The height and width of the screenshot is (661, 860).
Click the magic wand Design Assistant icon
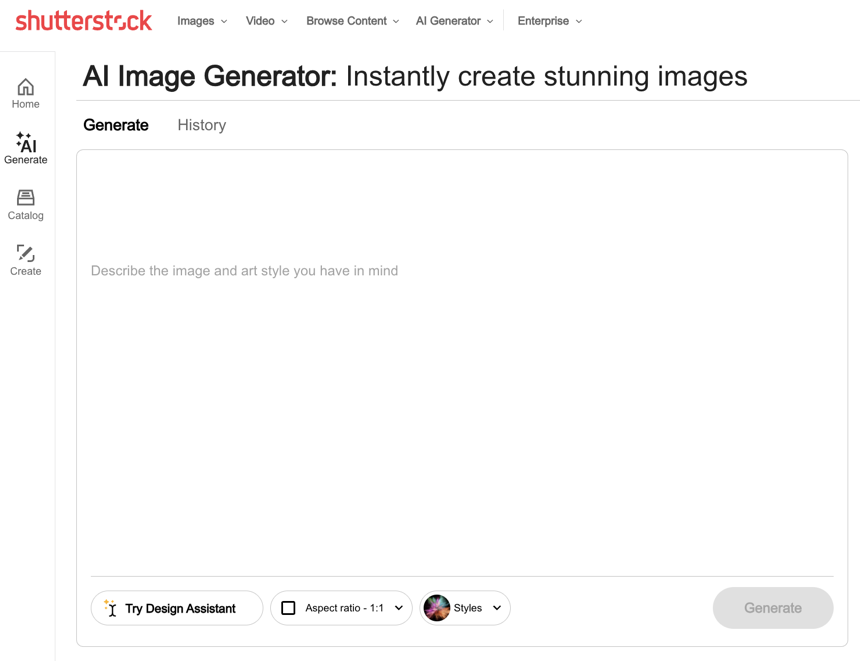pyautogui.click(x=111, y=608)
